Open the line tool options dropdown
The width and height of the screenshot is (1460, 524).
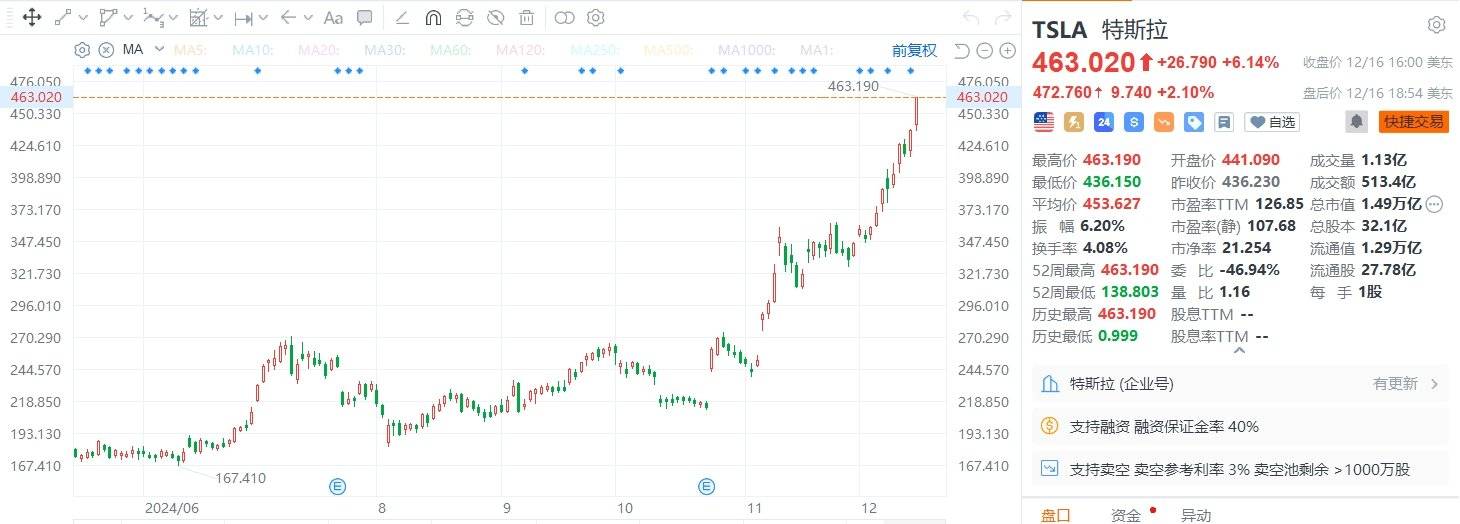(83, 18)
